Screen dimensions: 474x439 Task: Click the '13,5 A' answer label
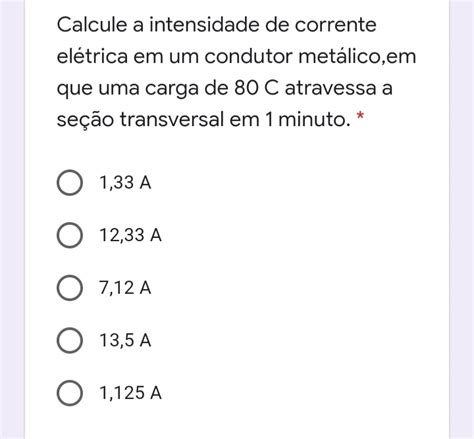[x=125, y=341]
